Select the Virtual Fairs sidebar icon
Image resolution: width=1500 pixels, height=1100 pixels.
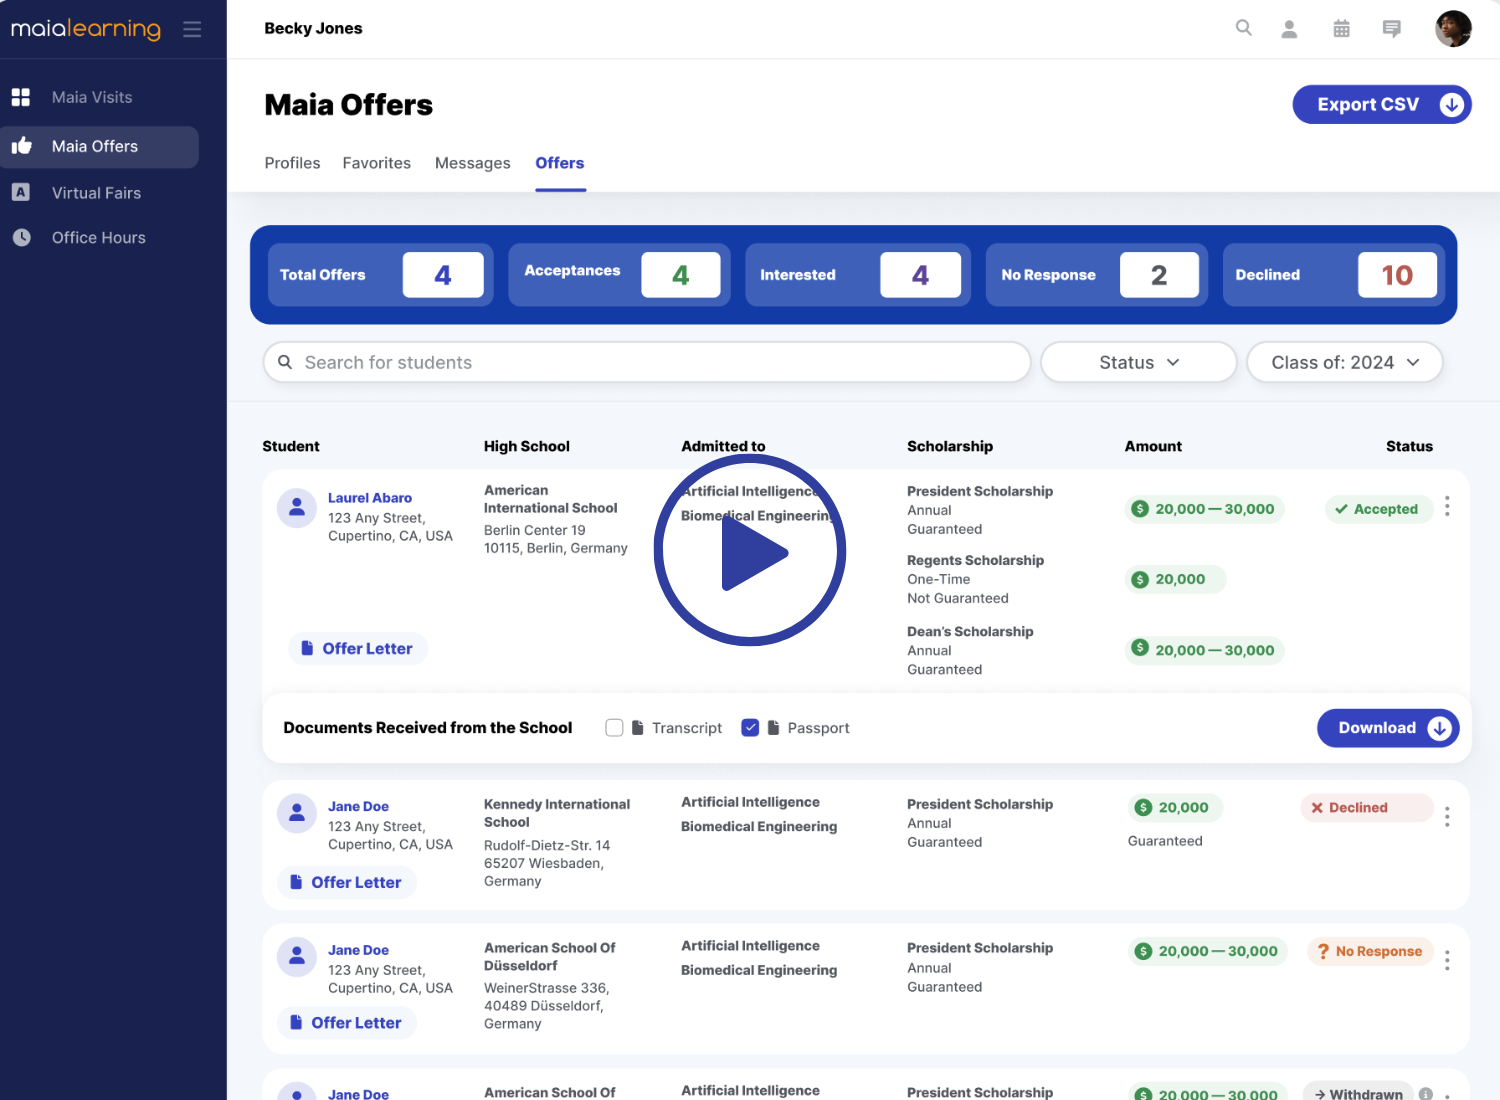coord(21,192)
